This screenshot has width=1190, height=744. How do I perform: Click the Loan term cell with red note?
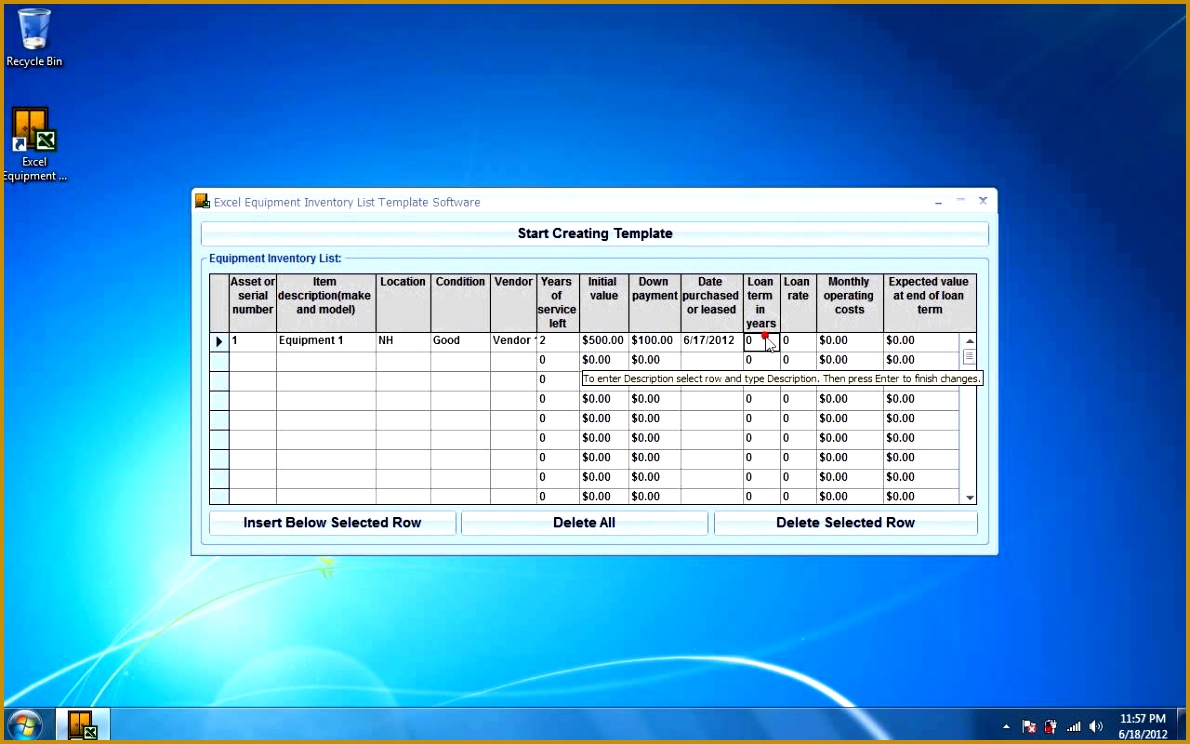(x=761, y=341)
